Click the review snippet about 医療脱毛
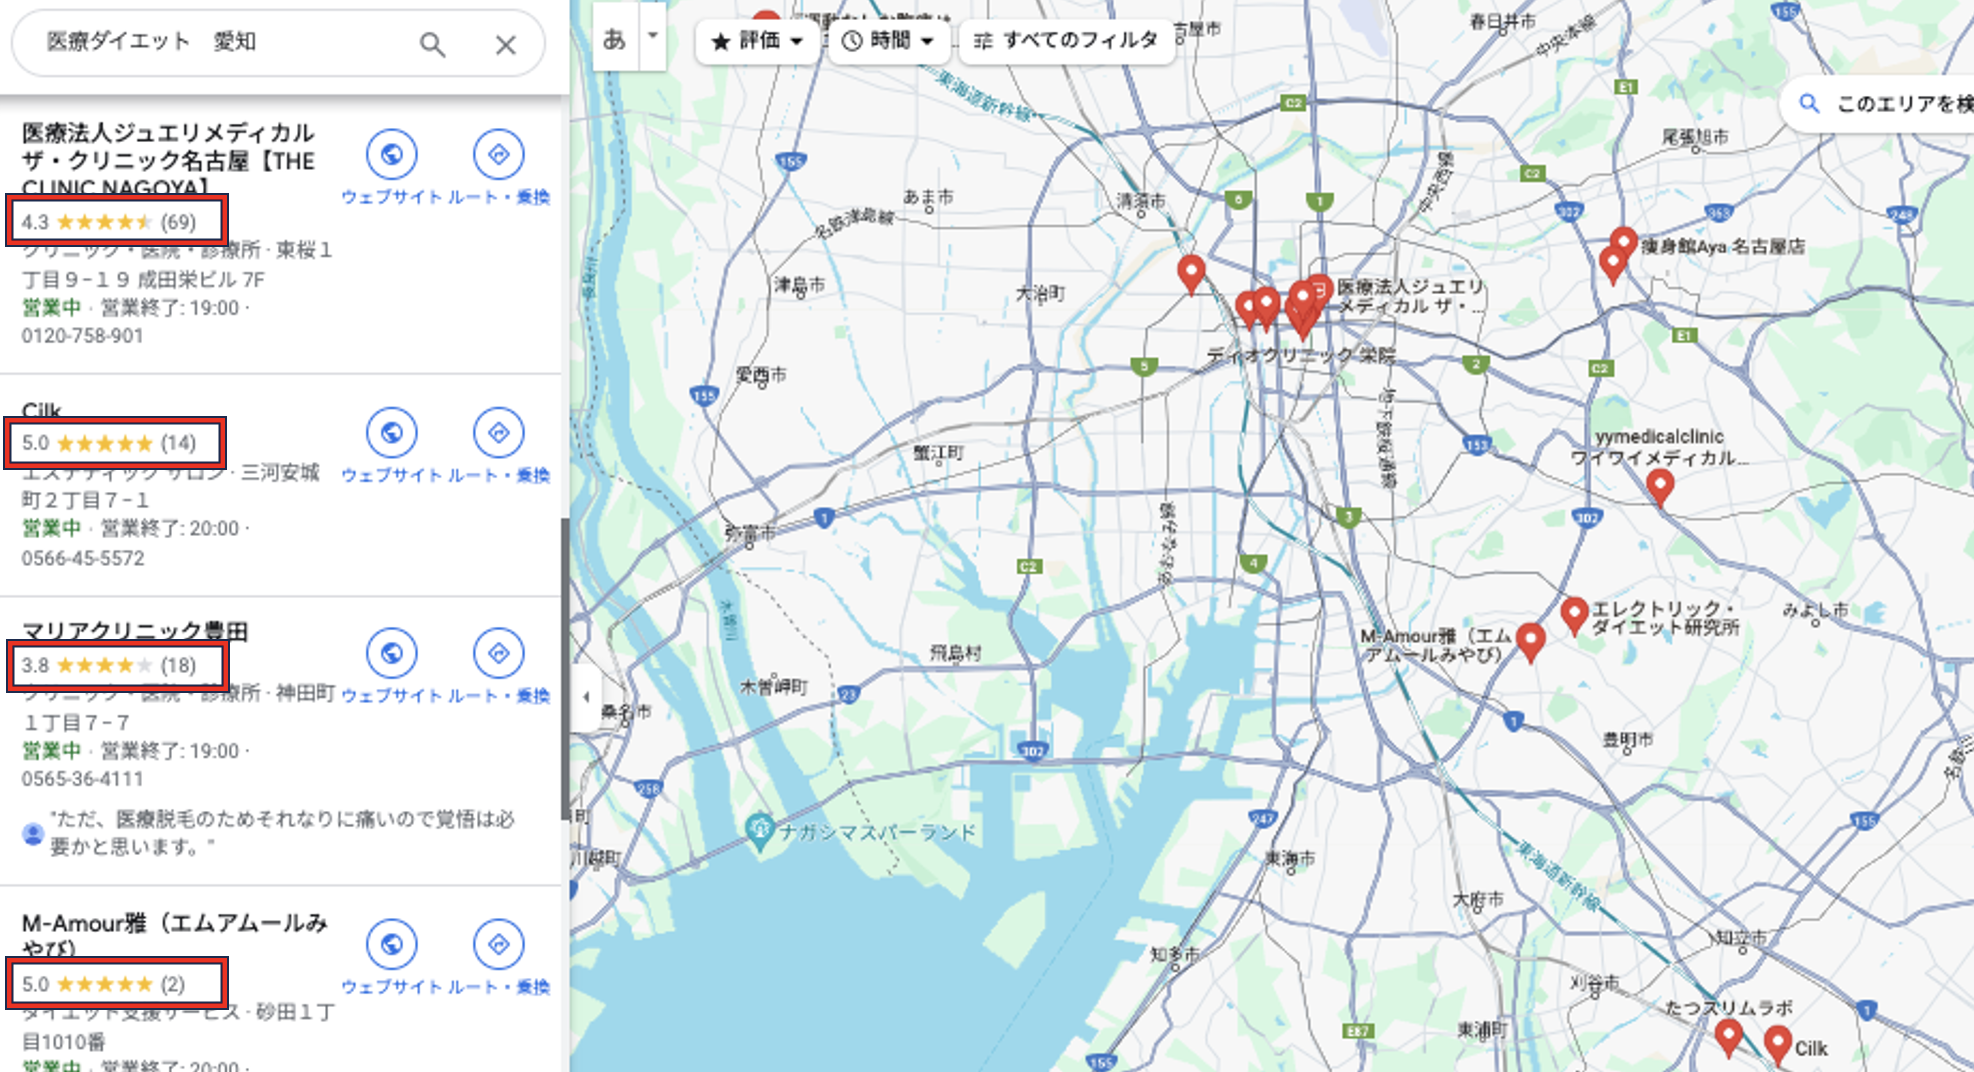Viewport: 1974px width, 1072px height. (282, 833)
